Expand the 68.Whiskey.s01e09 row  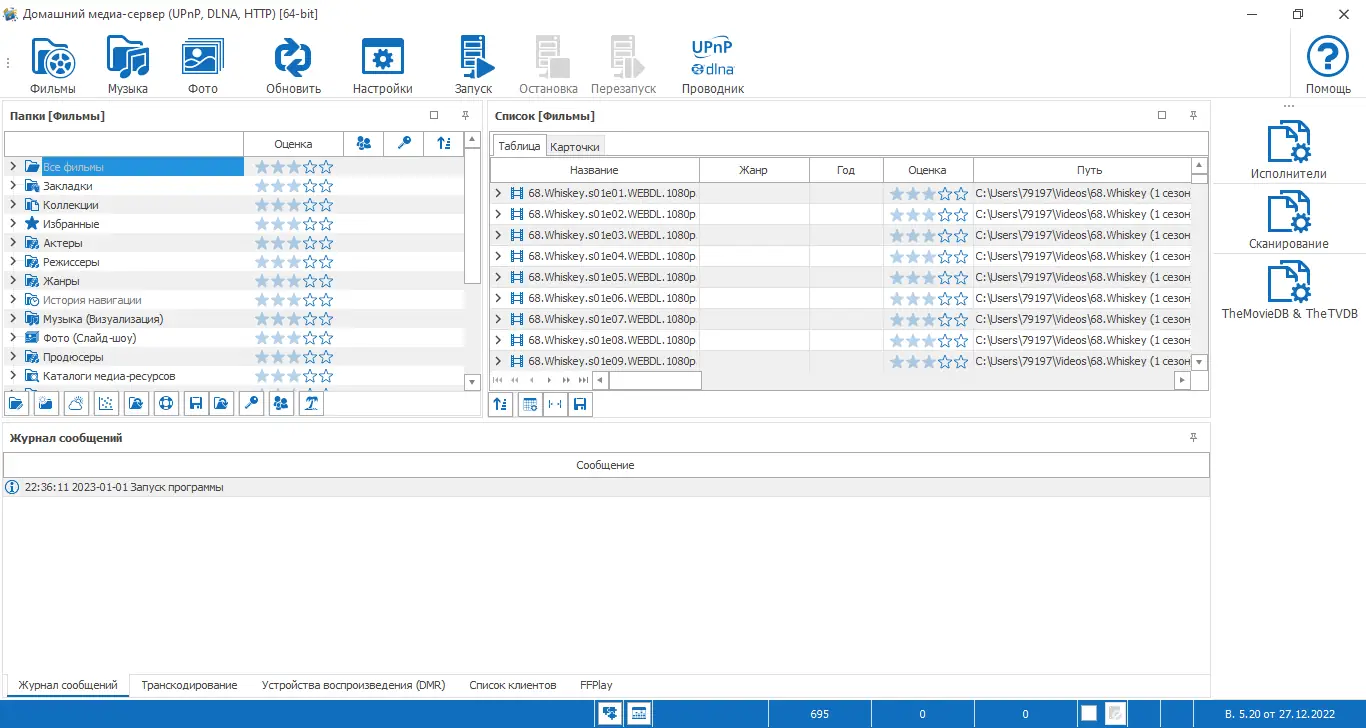tap(499, 361)
